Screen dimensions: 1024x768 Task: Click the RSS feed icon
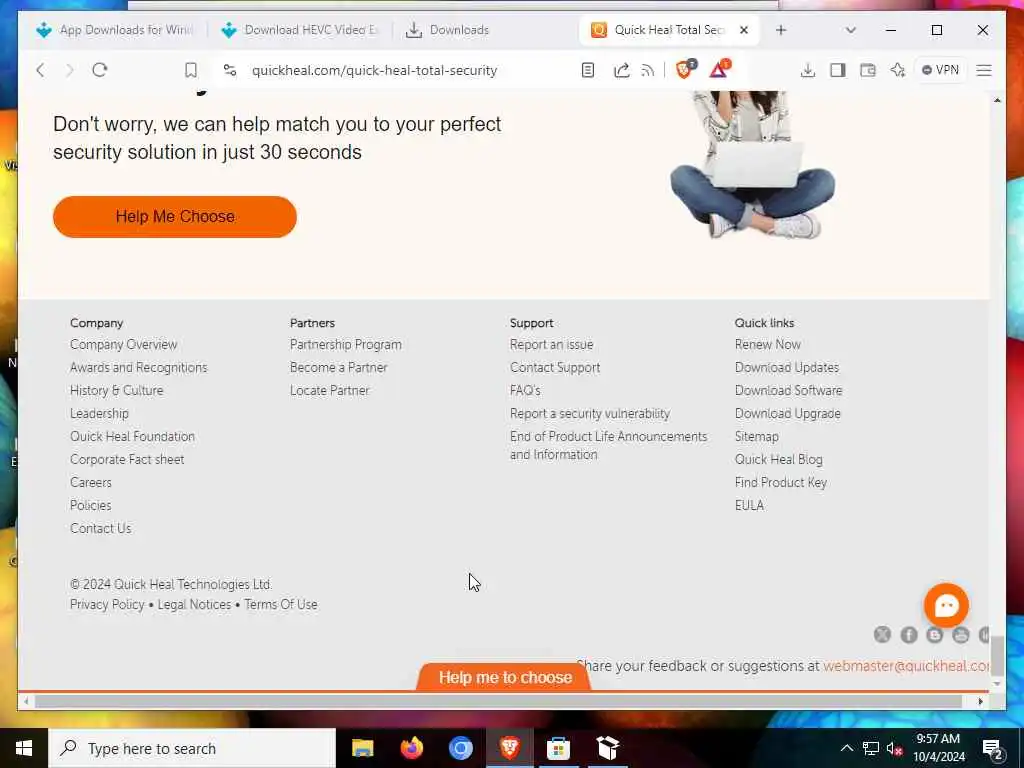pos(648,71)
